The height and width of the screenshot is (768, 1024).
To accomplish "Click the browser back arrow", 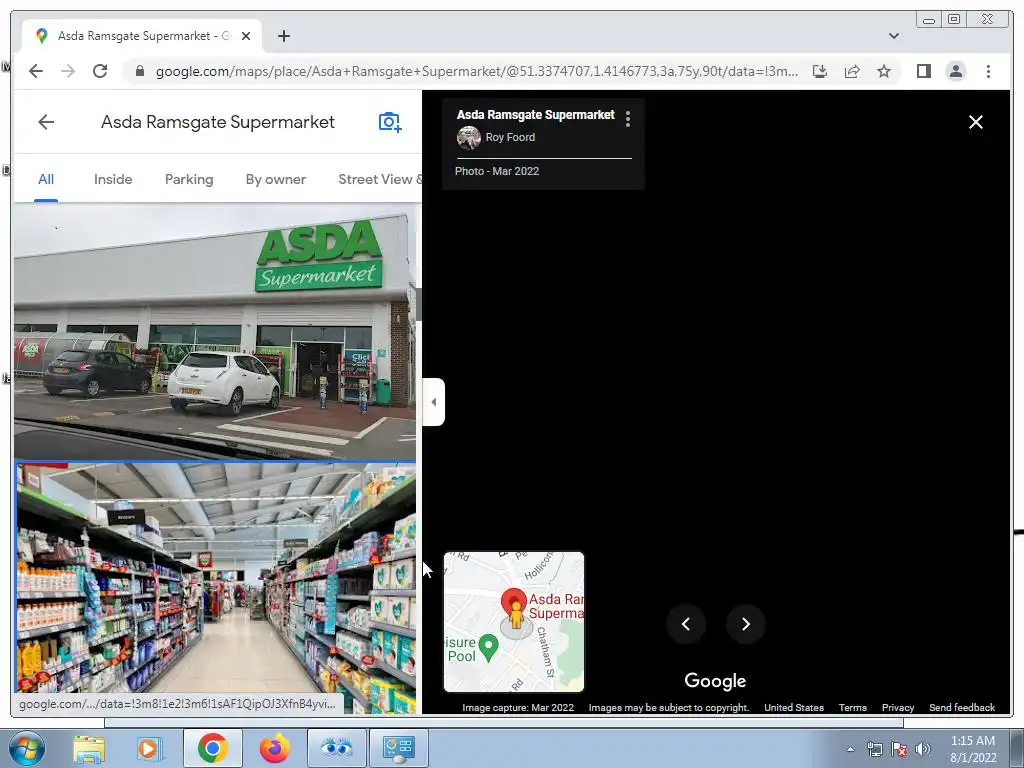I will [x=36, y=71].
